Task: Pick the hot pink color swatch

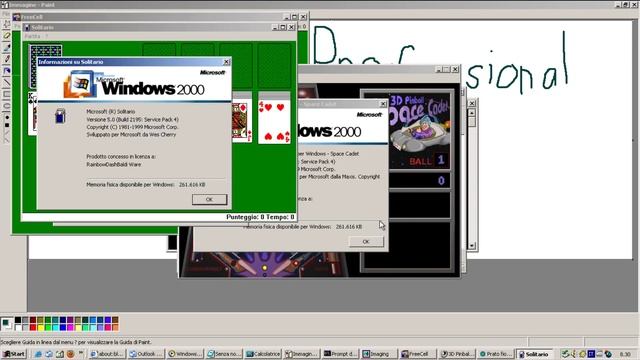Action: point(108,328)
